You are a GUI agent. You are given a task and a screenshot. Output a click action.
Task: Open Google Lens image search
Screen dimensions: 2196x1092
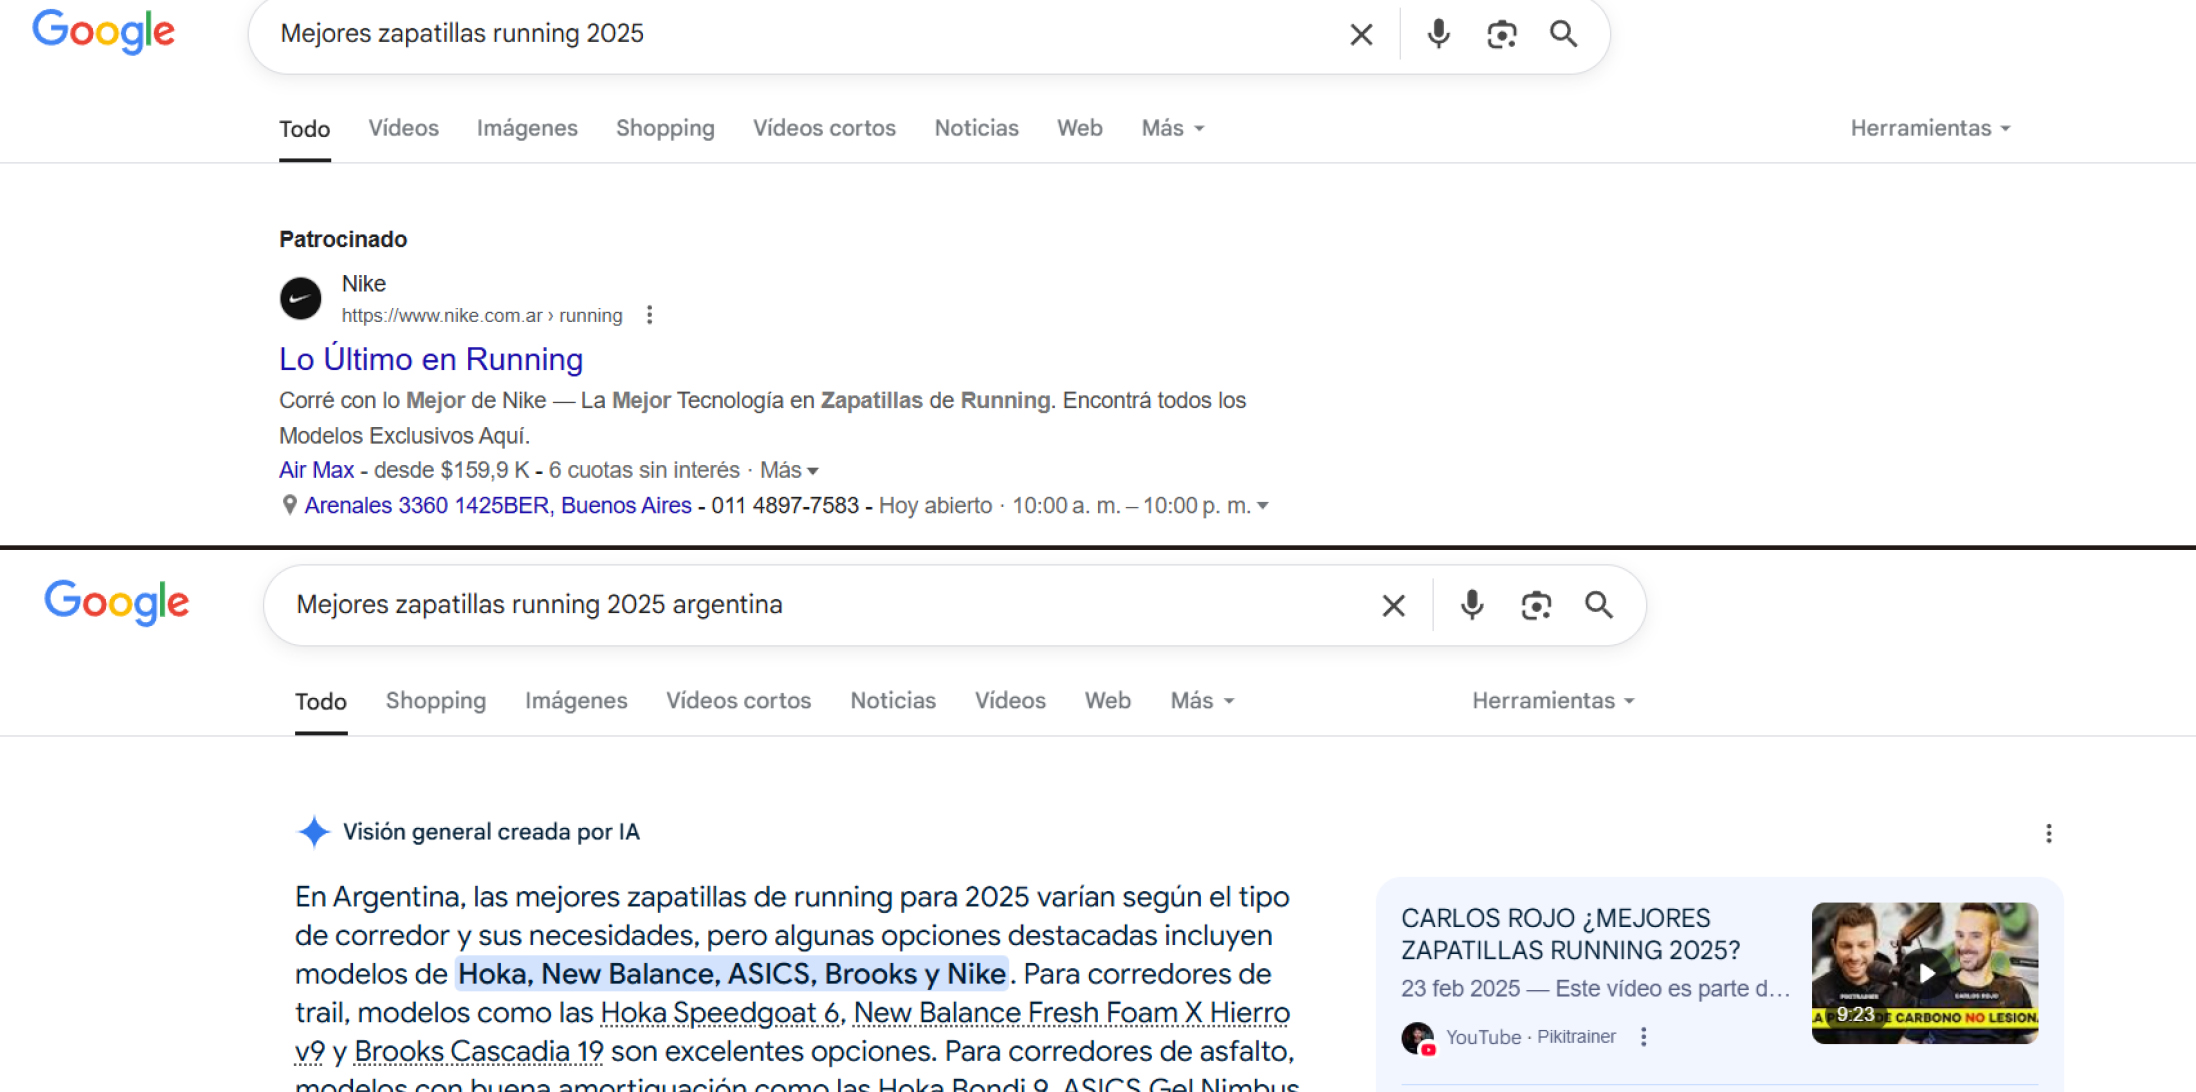point(1501,33)
